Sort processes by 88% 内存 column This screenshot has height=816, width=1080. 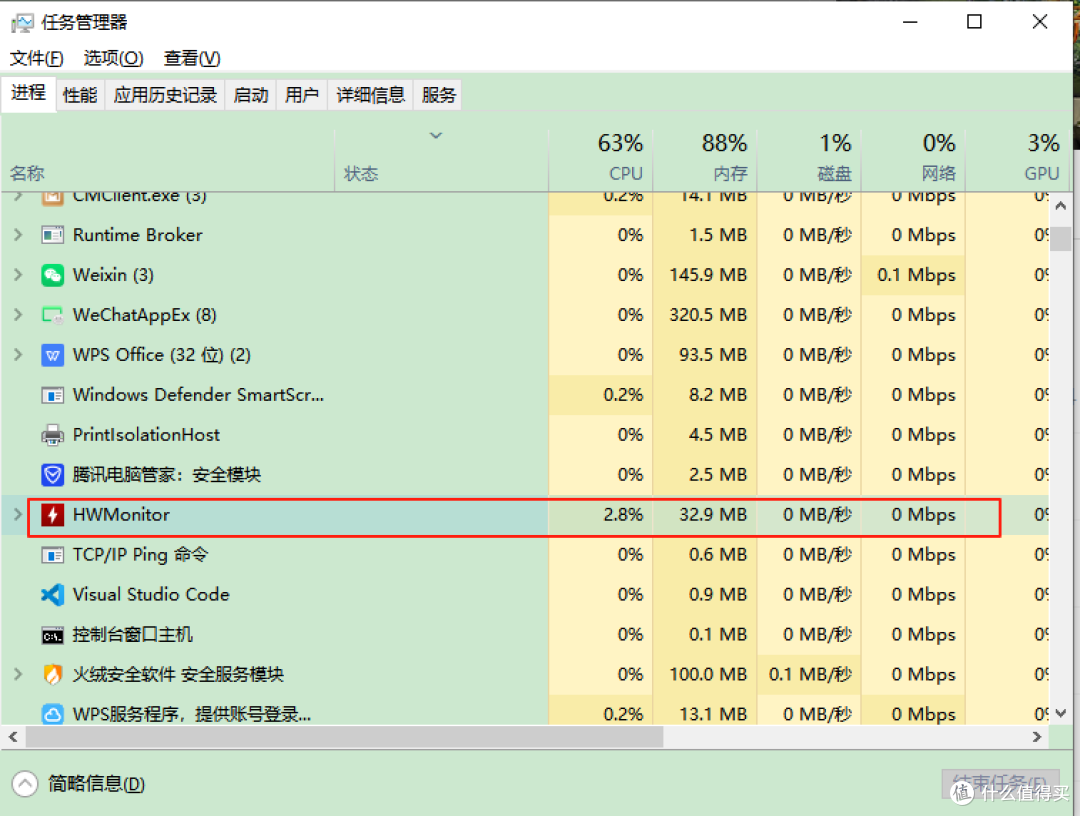pos(705,160)
